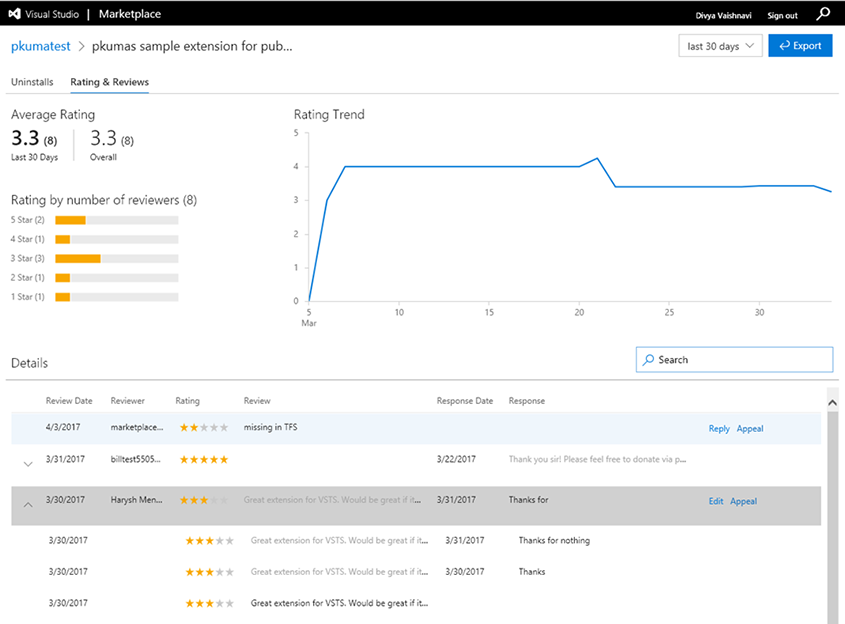The image size is (845, 624).
Task: Click the Reviewer column header
Action: [127, 400]
